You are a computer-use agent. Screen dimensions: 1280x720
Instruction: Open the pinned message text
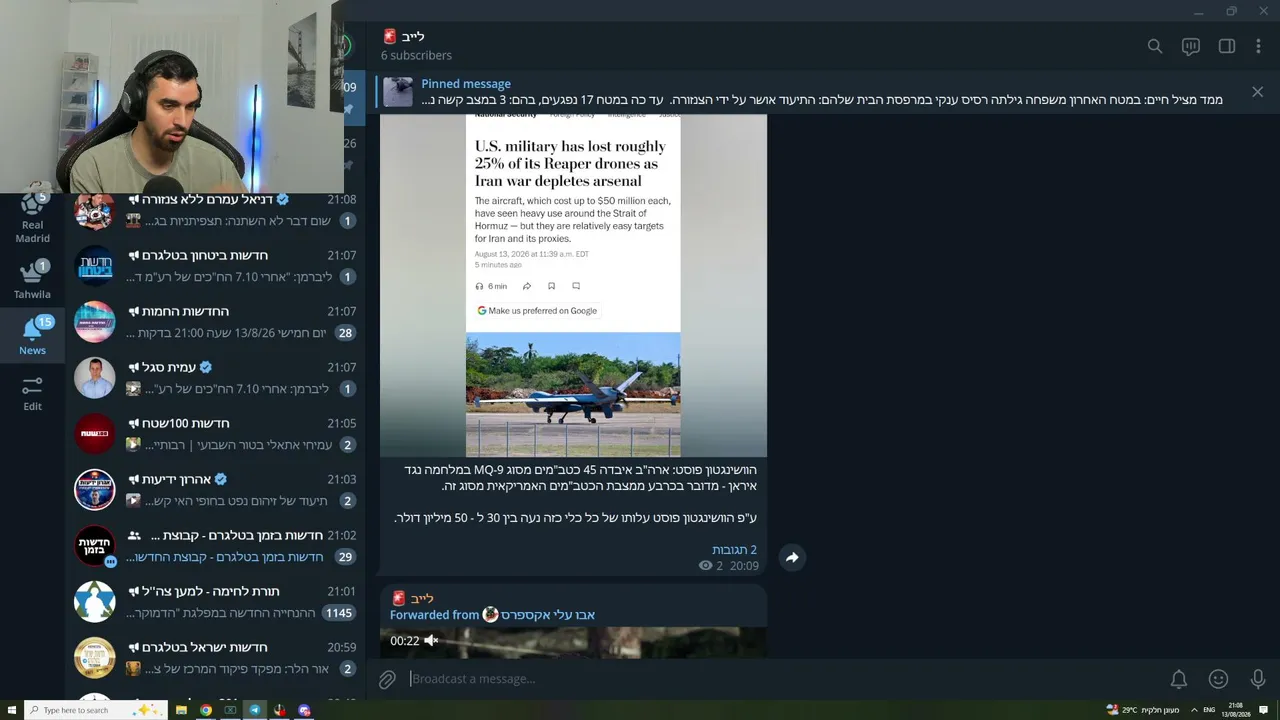pos(822,99)
